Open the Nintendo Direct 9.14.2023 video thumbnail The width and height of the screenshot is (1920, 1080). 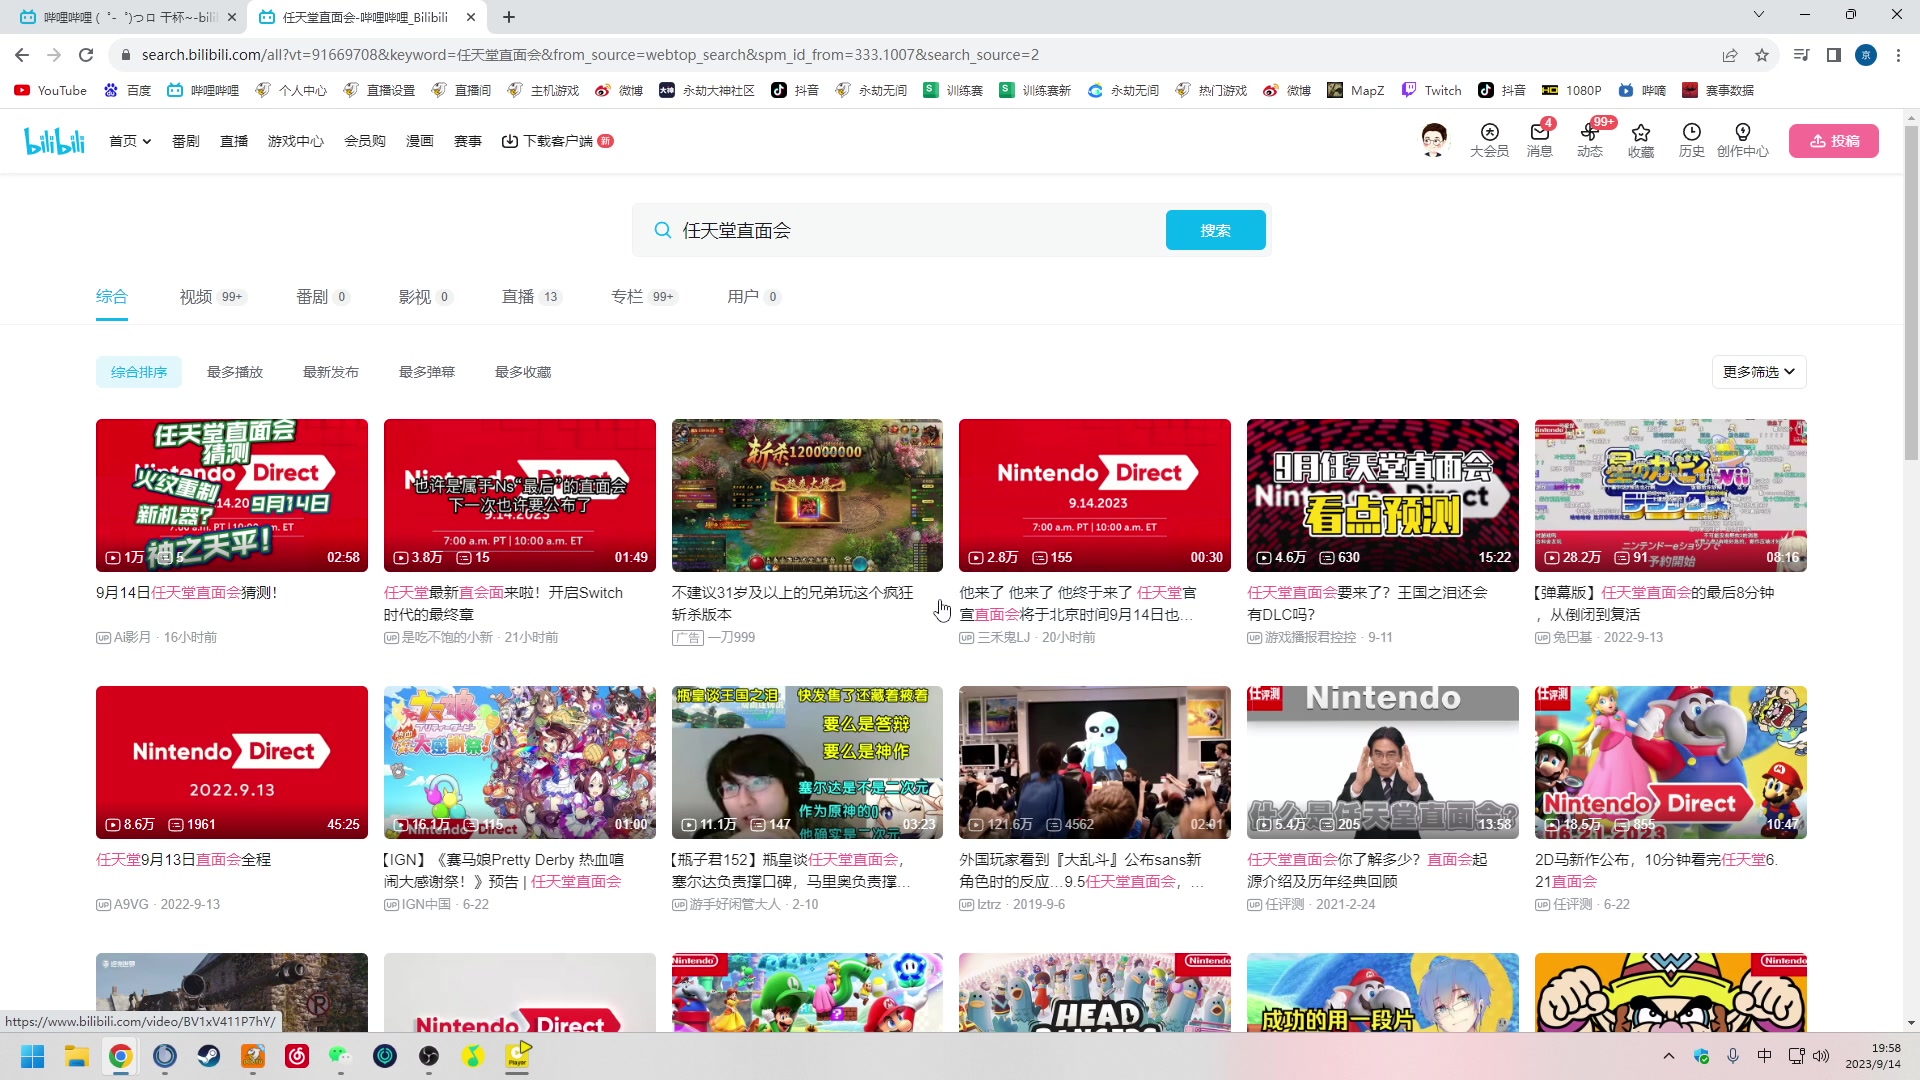(x=1094, y=495)
